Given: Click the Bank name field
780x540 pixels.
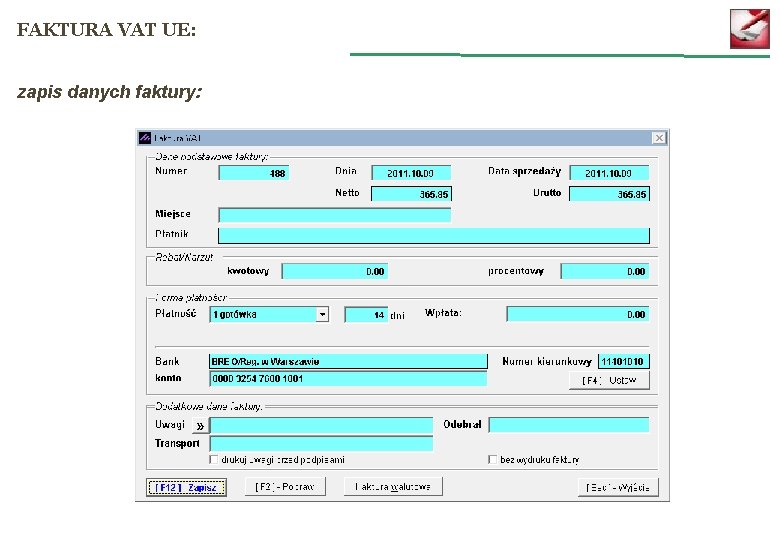Looking at the screenshot, I should (348, 361).
